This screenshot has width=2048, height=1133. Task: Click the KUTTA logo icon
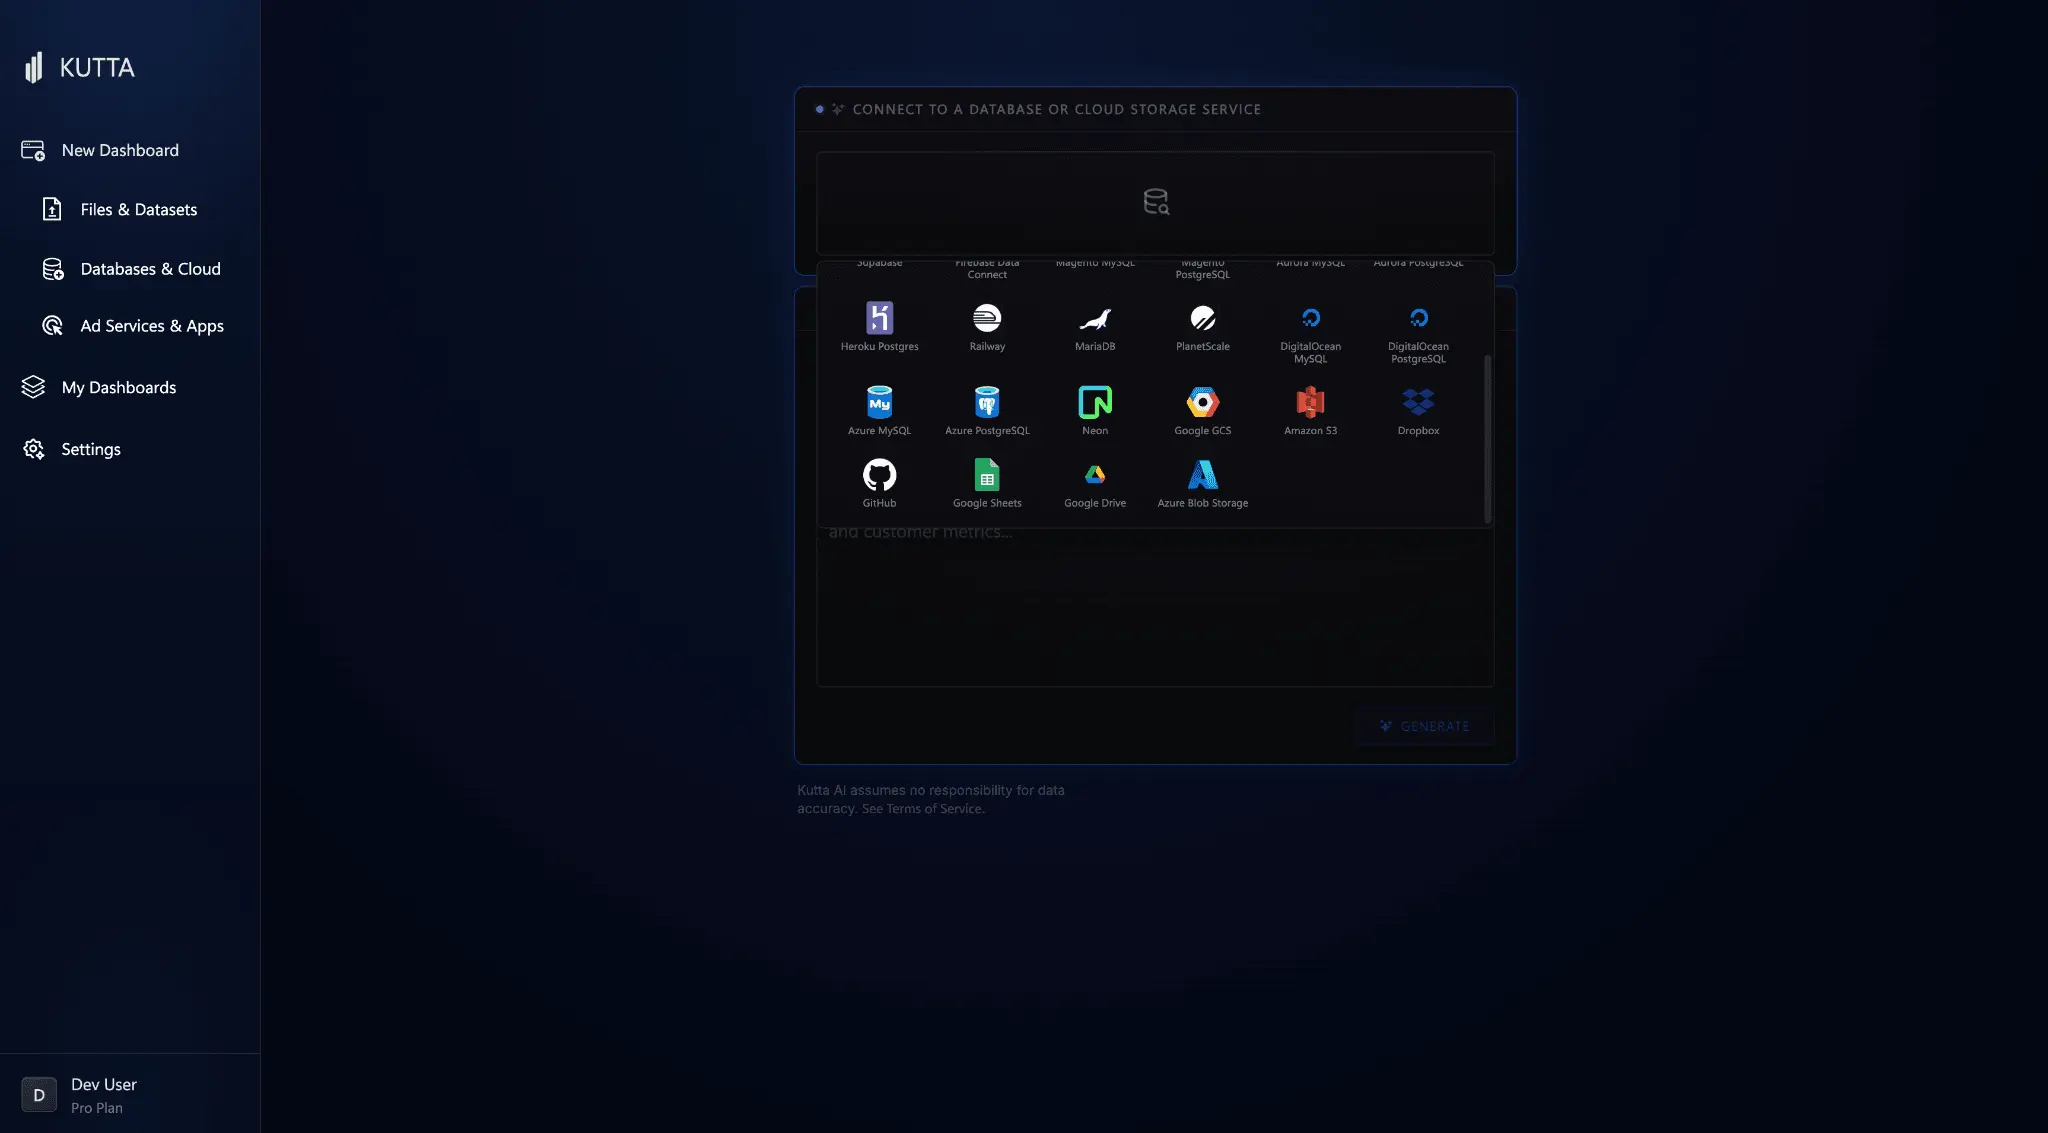(34, 67)
